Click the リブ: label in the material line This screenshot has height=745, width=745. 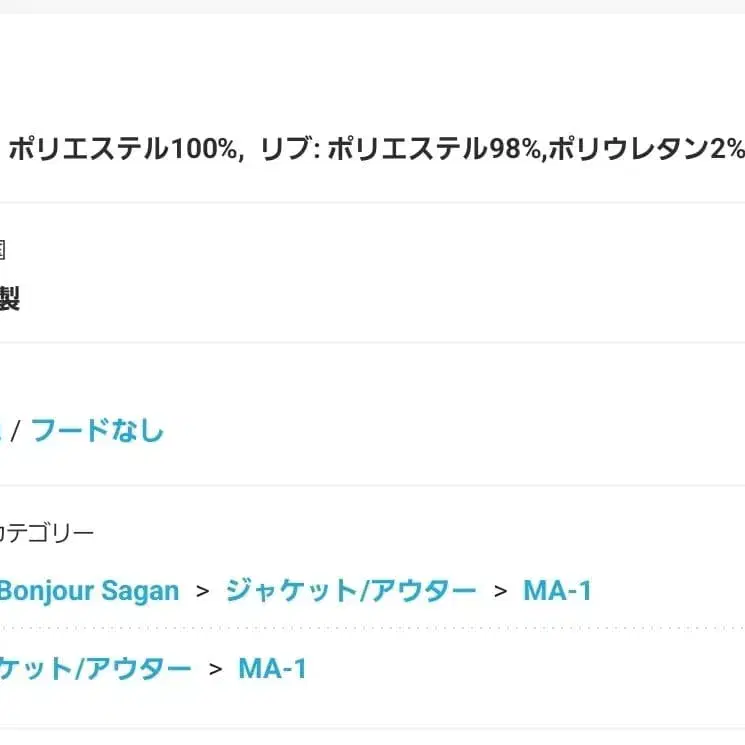coord(288,150)
